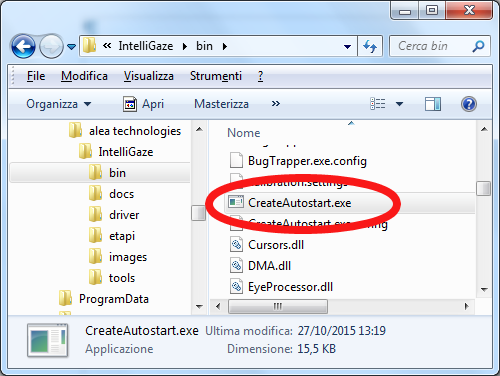Click the file list vertical scrollbar thumb
500x376 pixels.
(483, 188)
